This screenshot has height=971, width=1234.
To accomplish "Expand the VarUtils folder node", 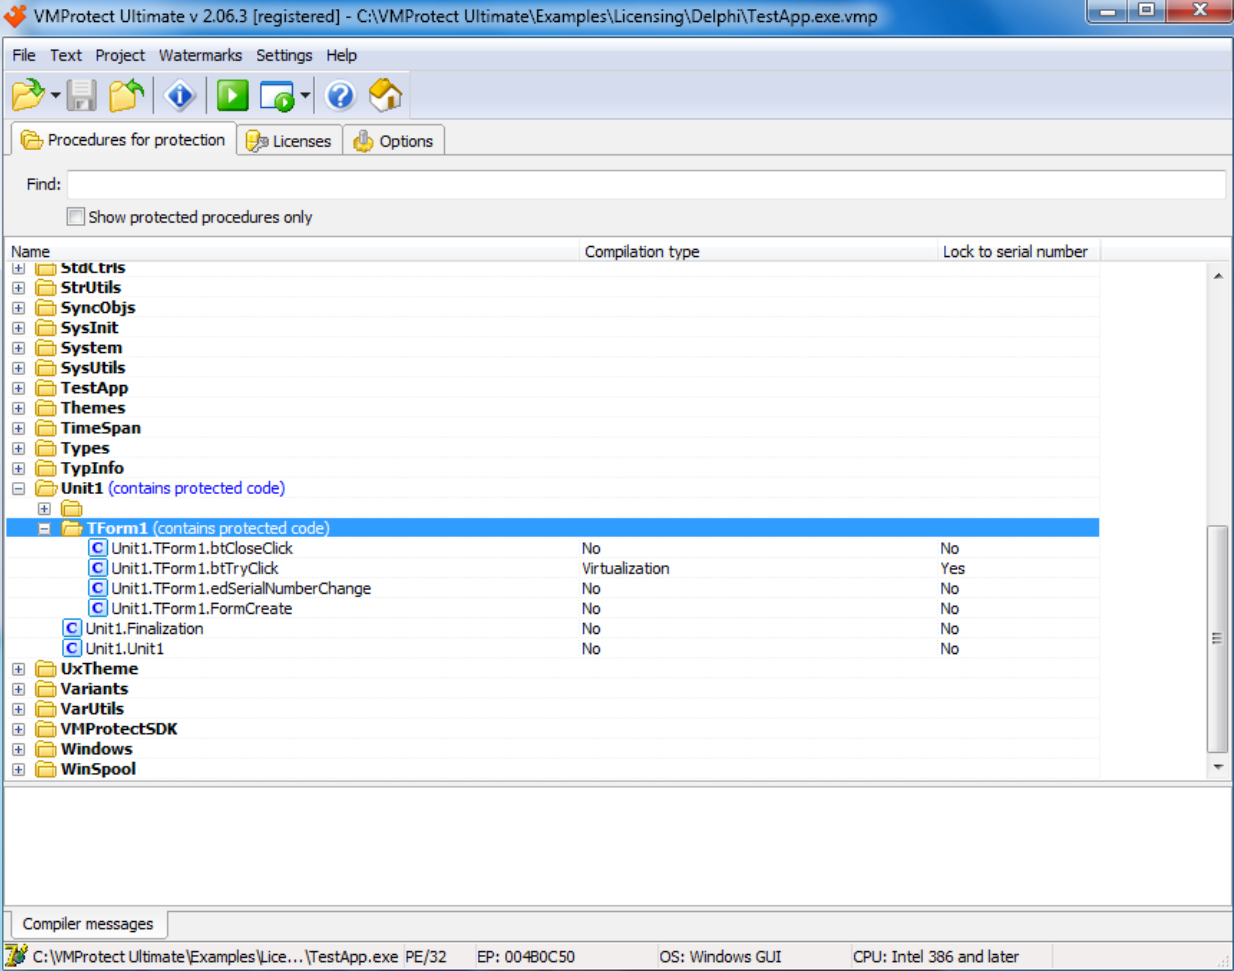I will [19, 709].
